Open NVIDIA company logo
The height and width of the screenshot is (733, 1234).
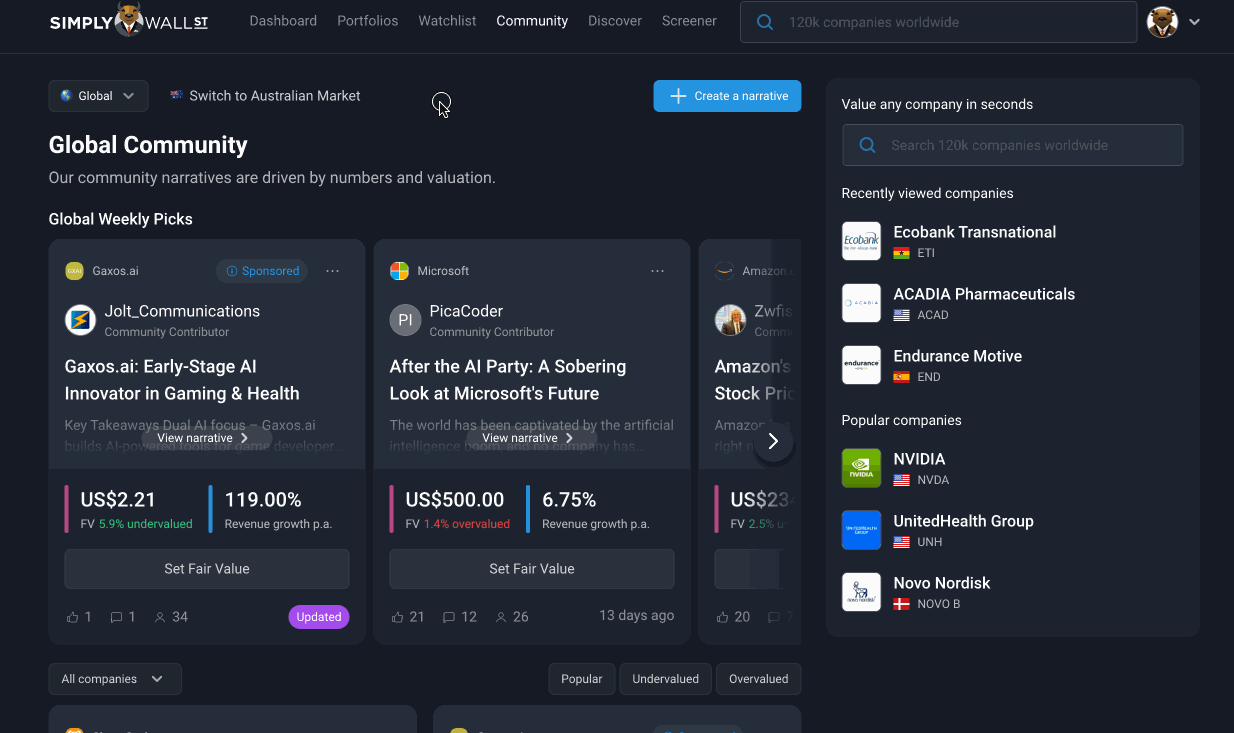click(x=861, y=468)
